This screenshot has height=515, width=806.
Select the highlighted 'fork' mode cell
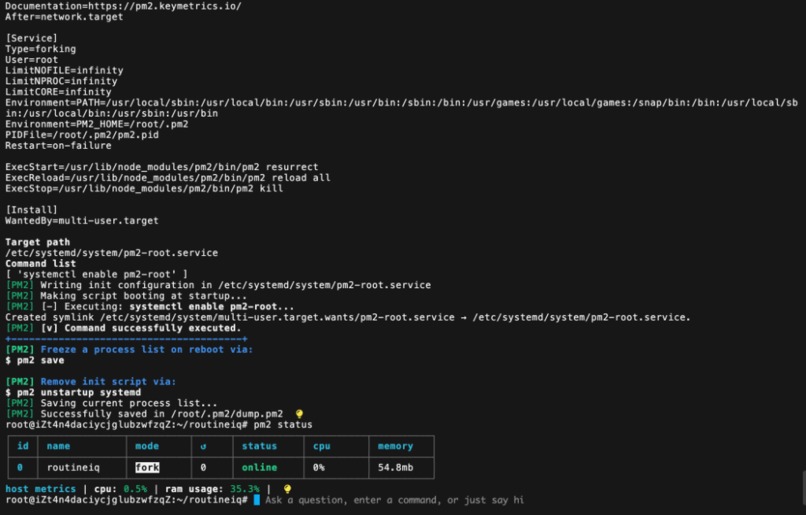point(147,467)
